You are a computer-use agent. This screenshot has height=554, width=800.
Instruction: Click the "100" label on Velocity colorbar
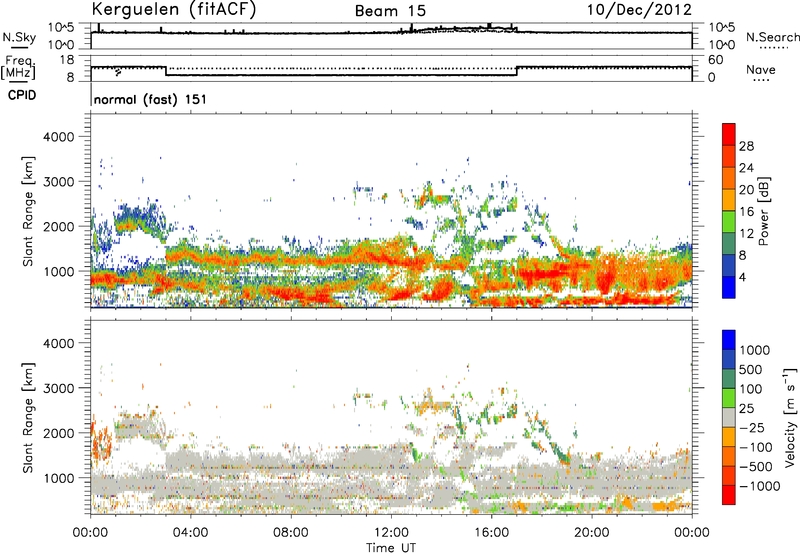point(751,389)
